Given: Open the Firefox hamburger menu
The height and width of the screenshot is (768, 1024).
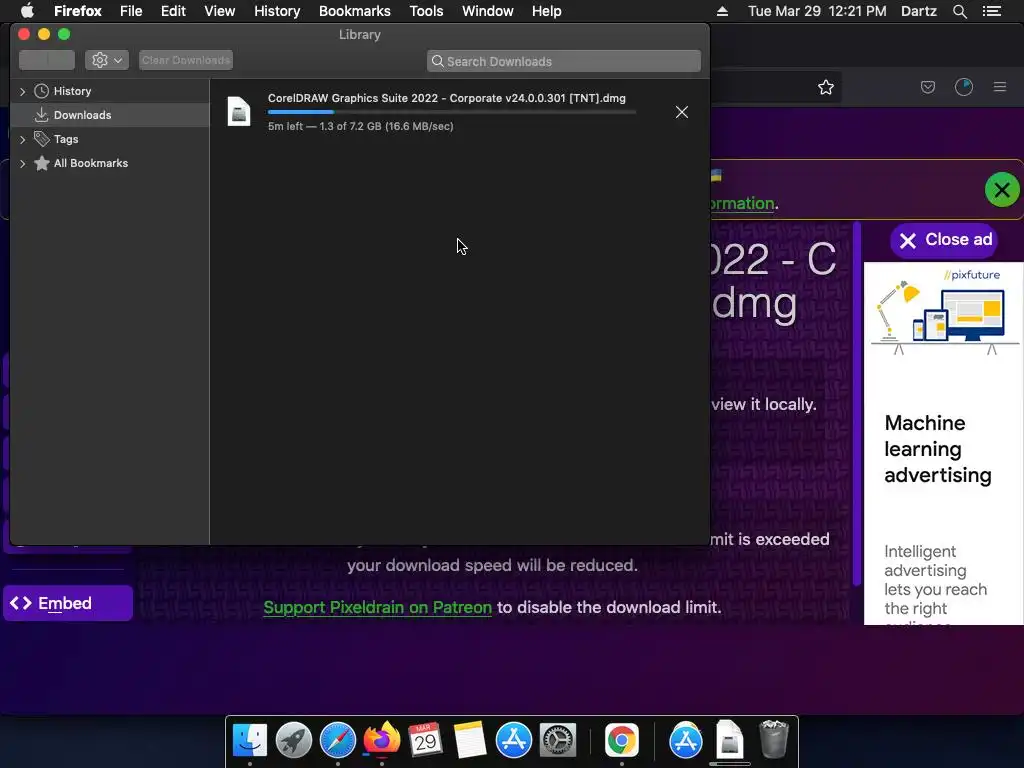Looking at the screenshot, I should [1000, 87].
